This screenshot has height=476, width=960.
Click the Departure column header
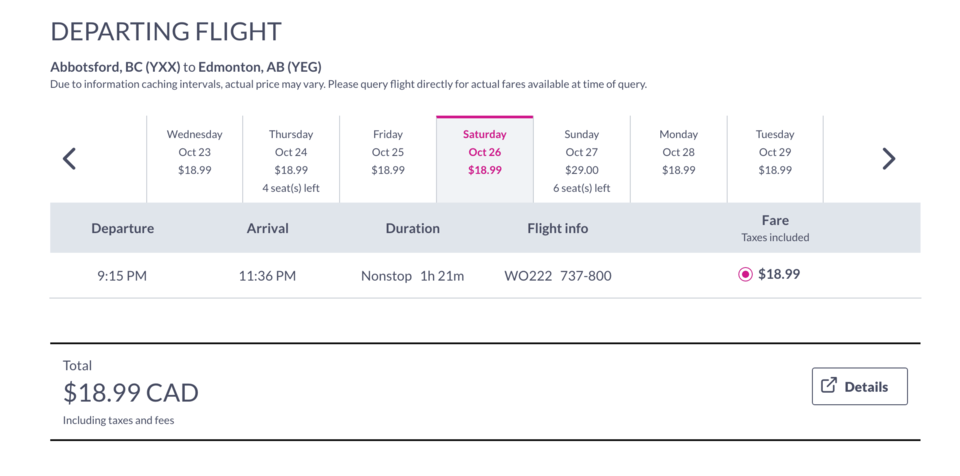122,229
